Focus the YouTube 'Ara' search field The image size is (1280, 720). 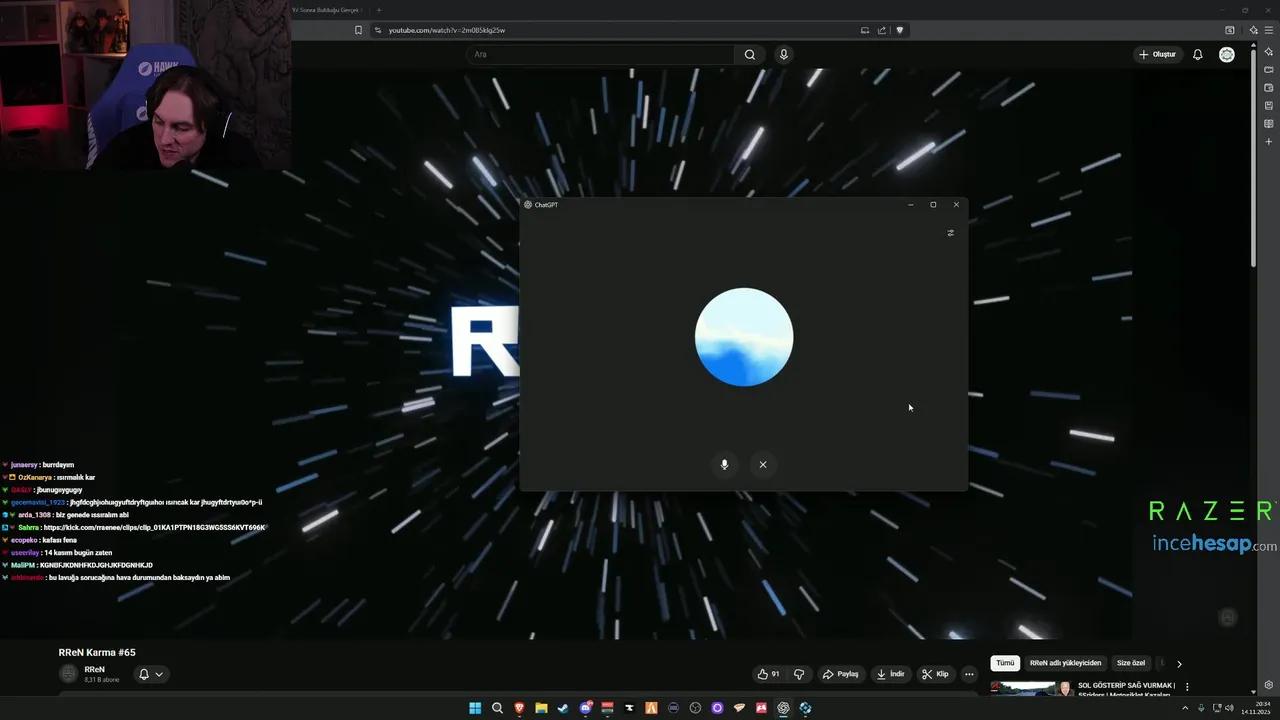tap(600, 54)
